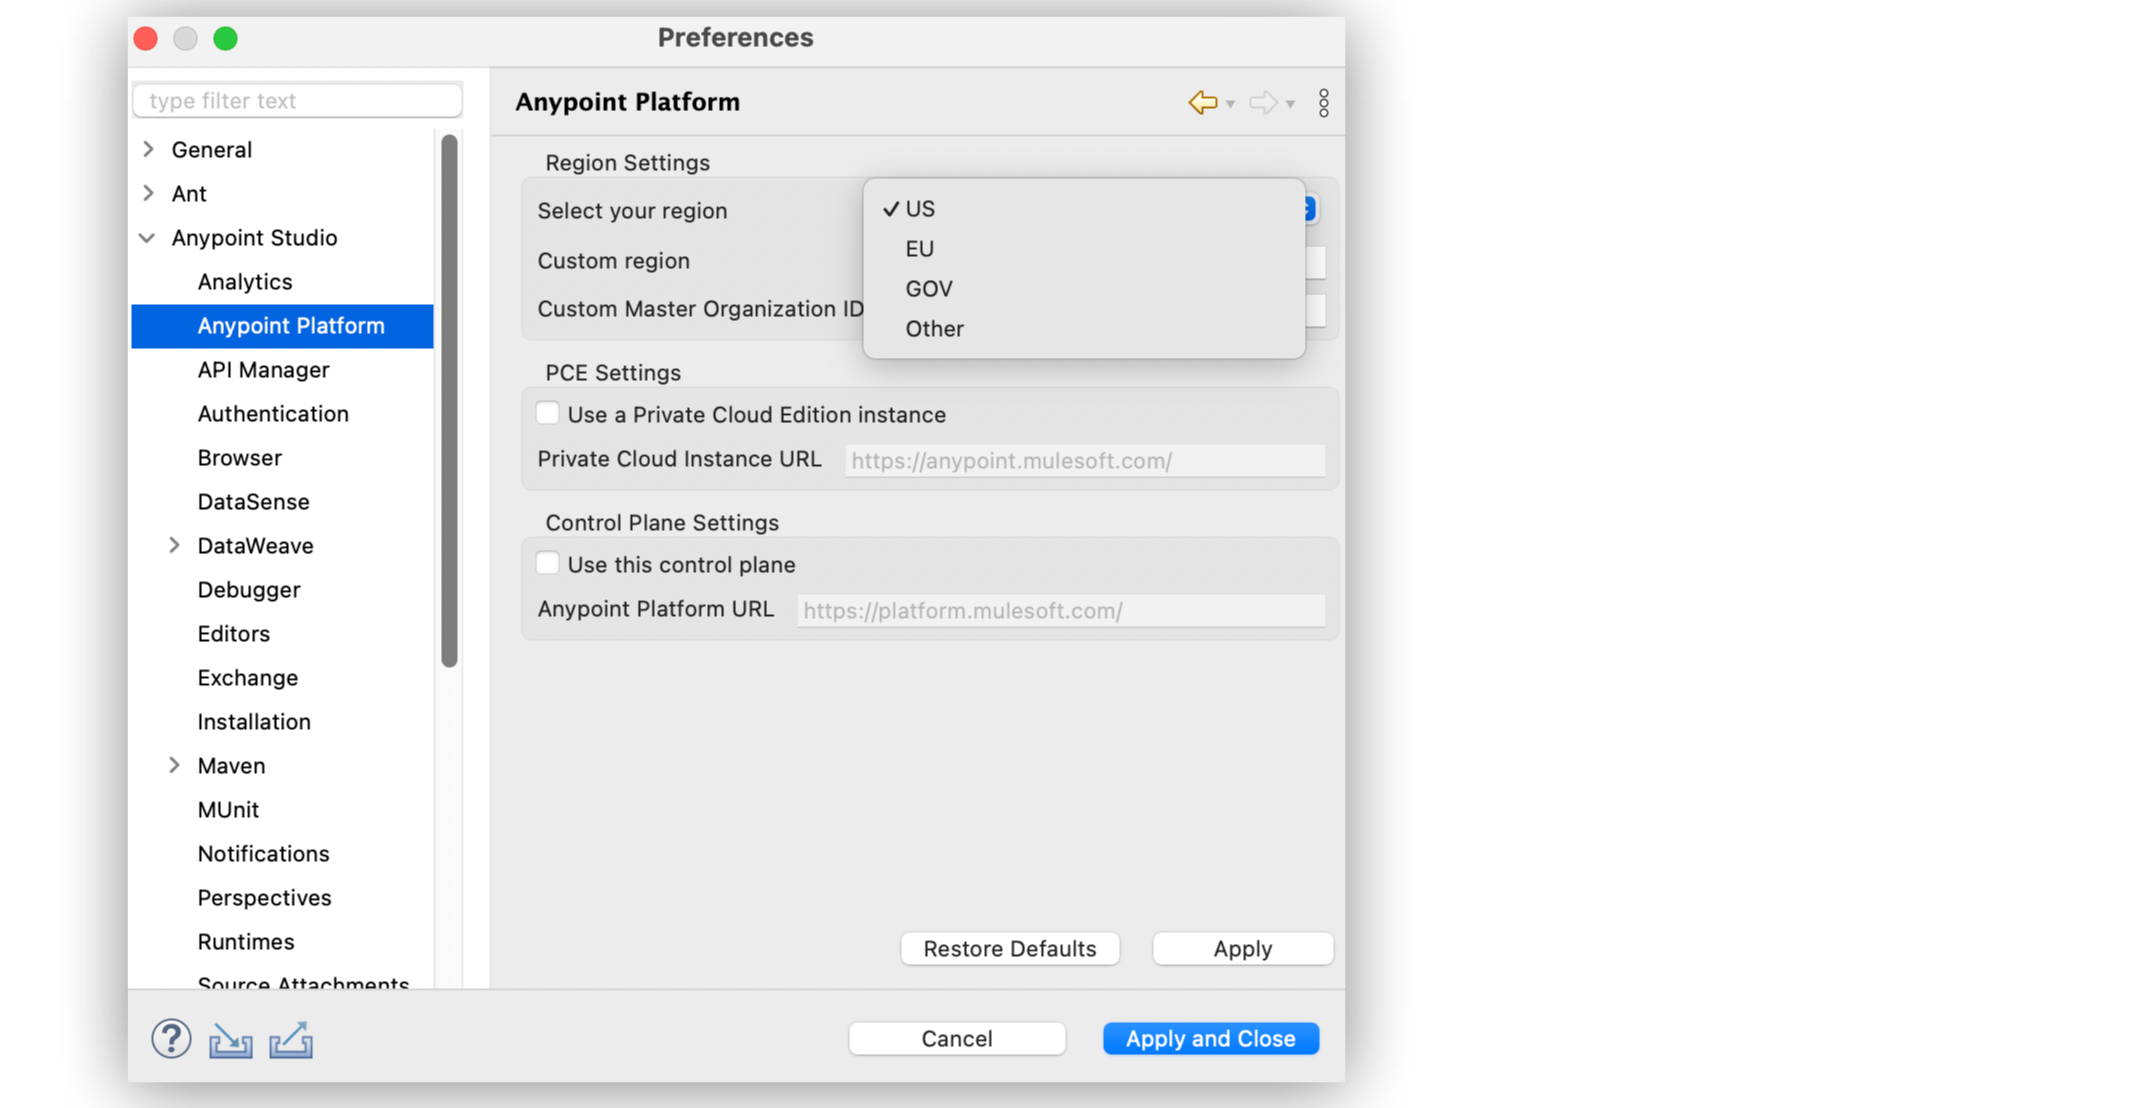The width and height of the screenshot is (2142, 1108).
Task: Expand the DataWeave preferences node
Action: 174,546
